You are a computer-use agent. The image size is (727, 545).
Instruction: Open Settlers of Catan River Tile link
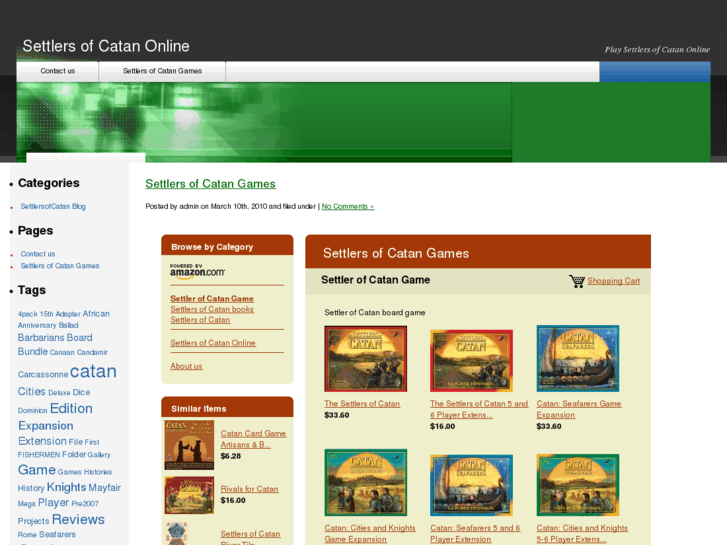pos(250,538)
